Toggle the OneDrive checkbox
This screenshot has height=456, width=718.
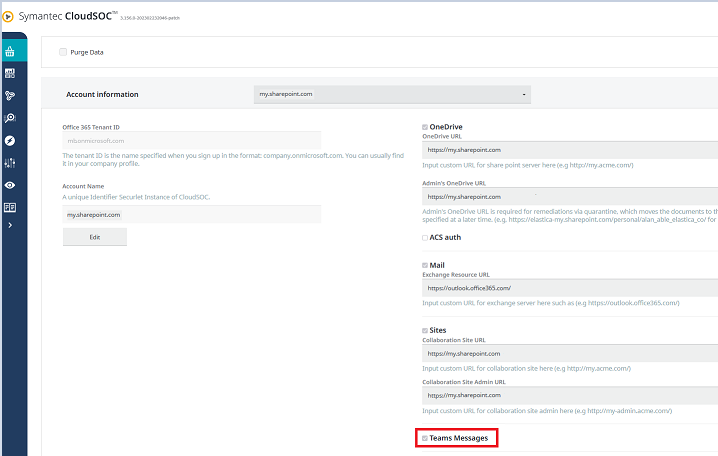(x=425, y=127)
